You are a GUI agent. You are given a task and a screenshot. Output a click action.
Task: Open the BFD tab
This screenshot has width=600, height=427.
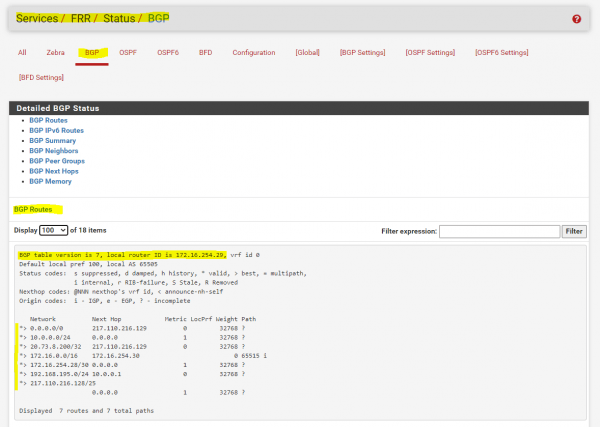(x=205, y=52)
